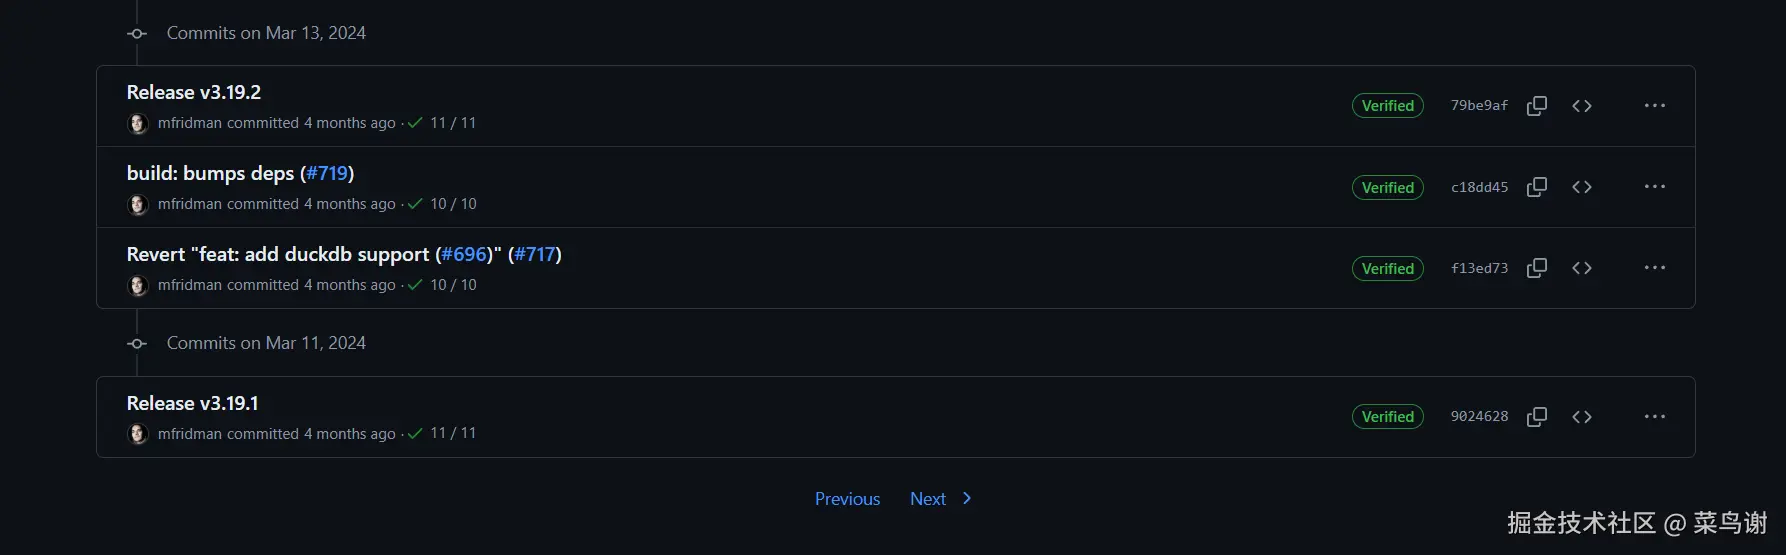
Task: Browse repository at Release v3.19.1 commit
Action: [x=1581, y=417]
